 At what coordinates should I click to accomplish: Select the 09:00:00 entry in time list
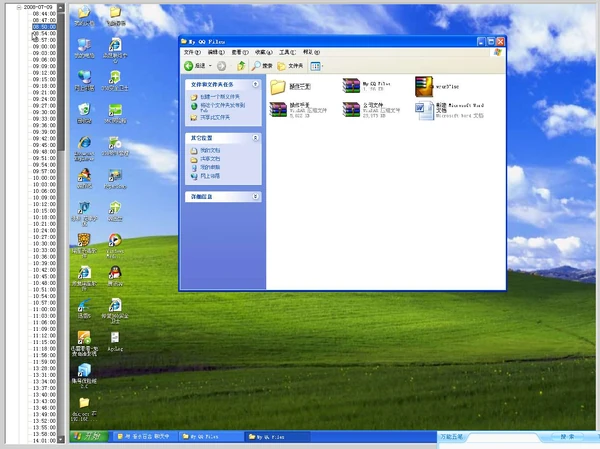click(x=44, y=47)
